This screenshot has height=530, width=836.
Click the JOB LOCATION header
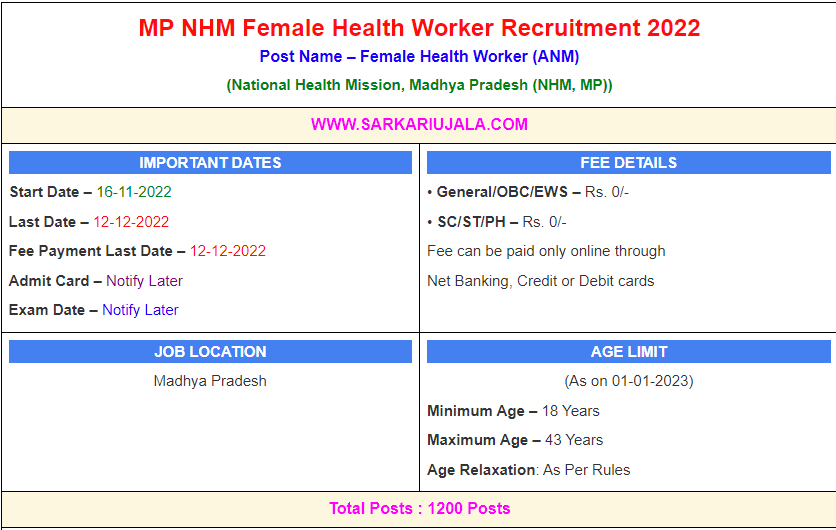click(x=210, y=352)
